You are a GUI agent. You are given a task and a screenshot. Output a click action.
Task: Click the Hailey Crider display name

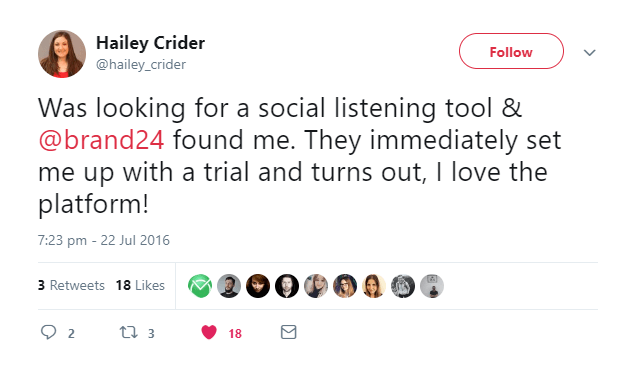pyautogui.click(x=150, y=43)
